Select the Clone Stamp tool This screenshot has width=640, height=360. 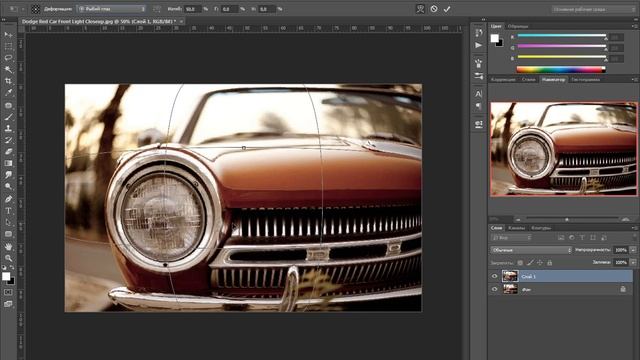[x=8, y=128]
